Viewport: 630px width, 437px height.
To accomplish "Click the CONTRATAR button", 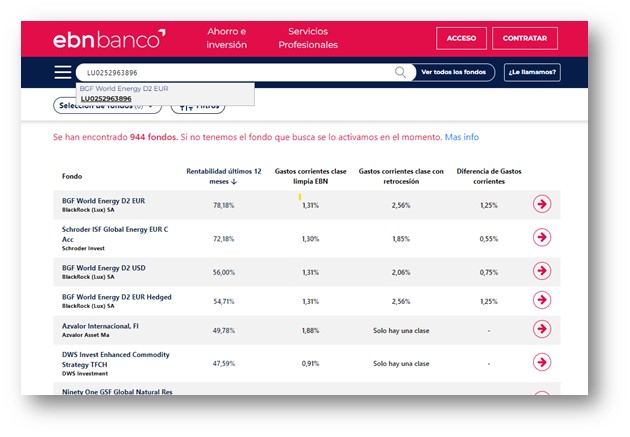I will coord(525,38).
